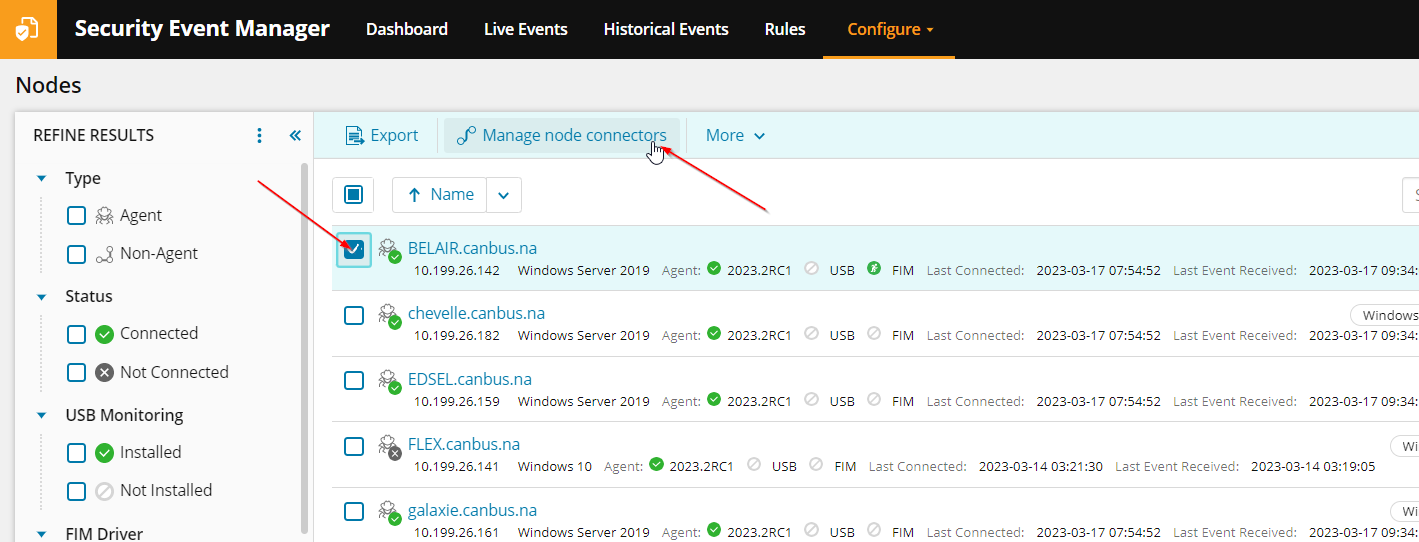Image resolution: width=1419 pixels, height=542 pixels.
Task: Click the Manage node connectors icon
Action: tap(465, 135)
